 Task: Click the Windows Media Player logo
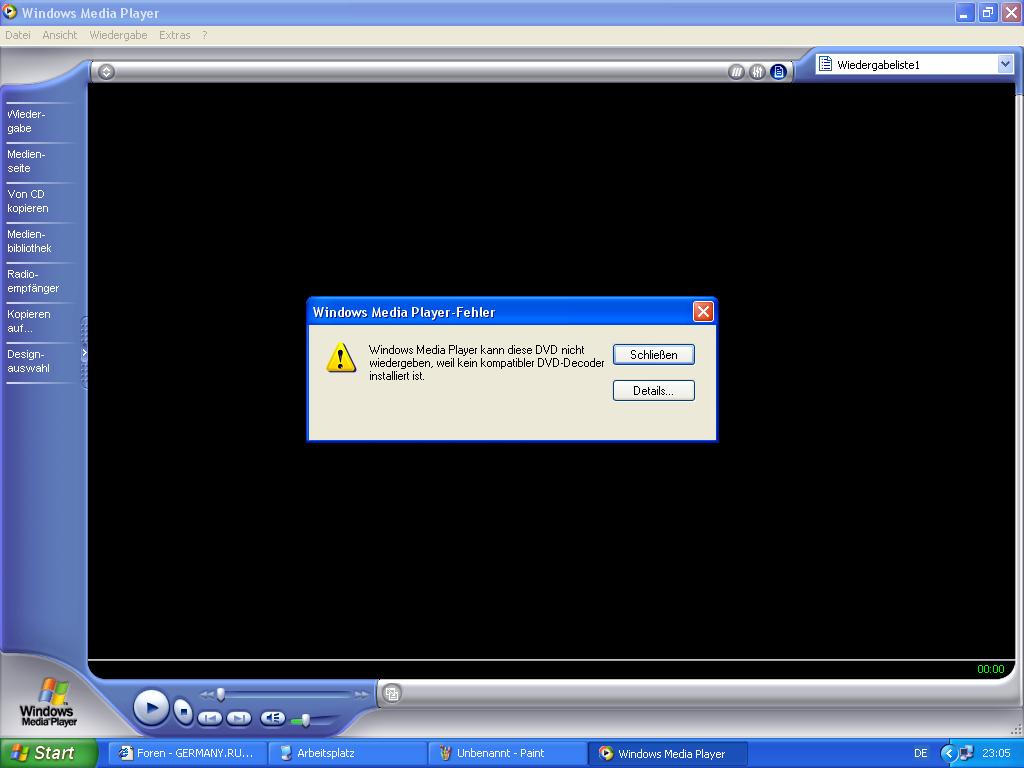click(x=48, y=703)
